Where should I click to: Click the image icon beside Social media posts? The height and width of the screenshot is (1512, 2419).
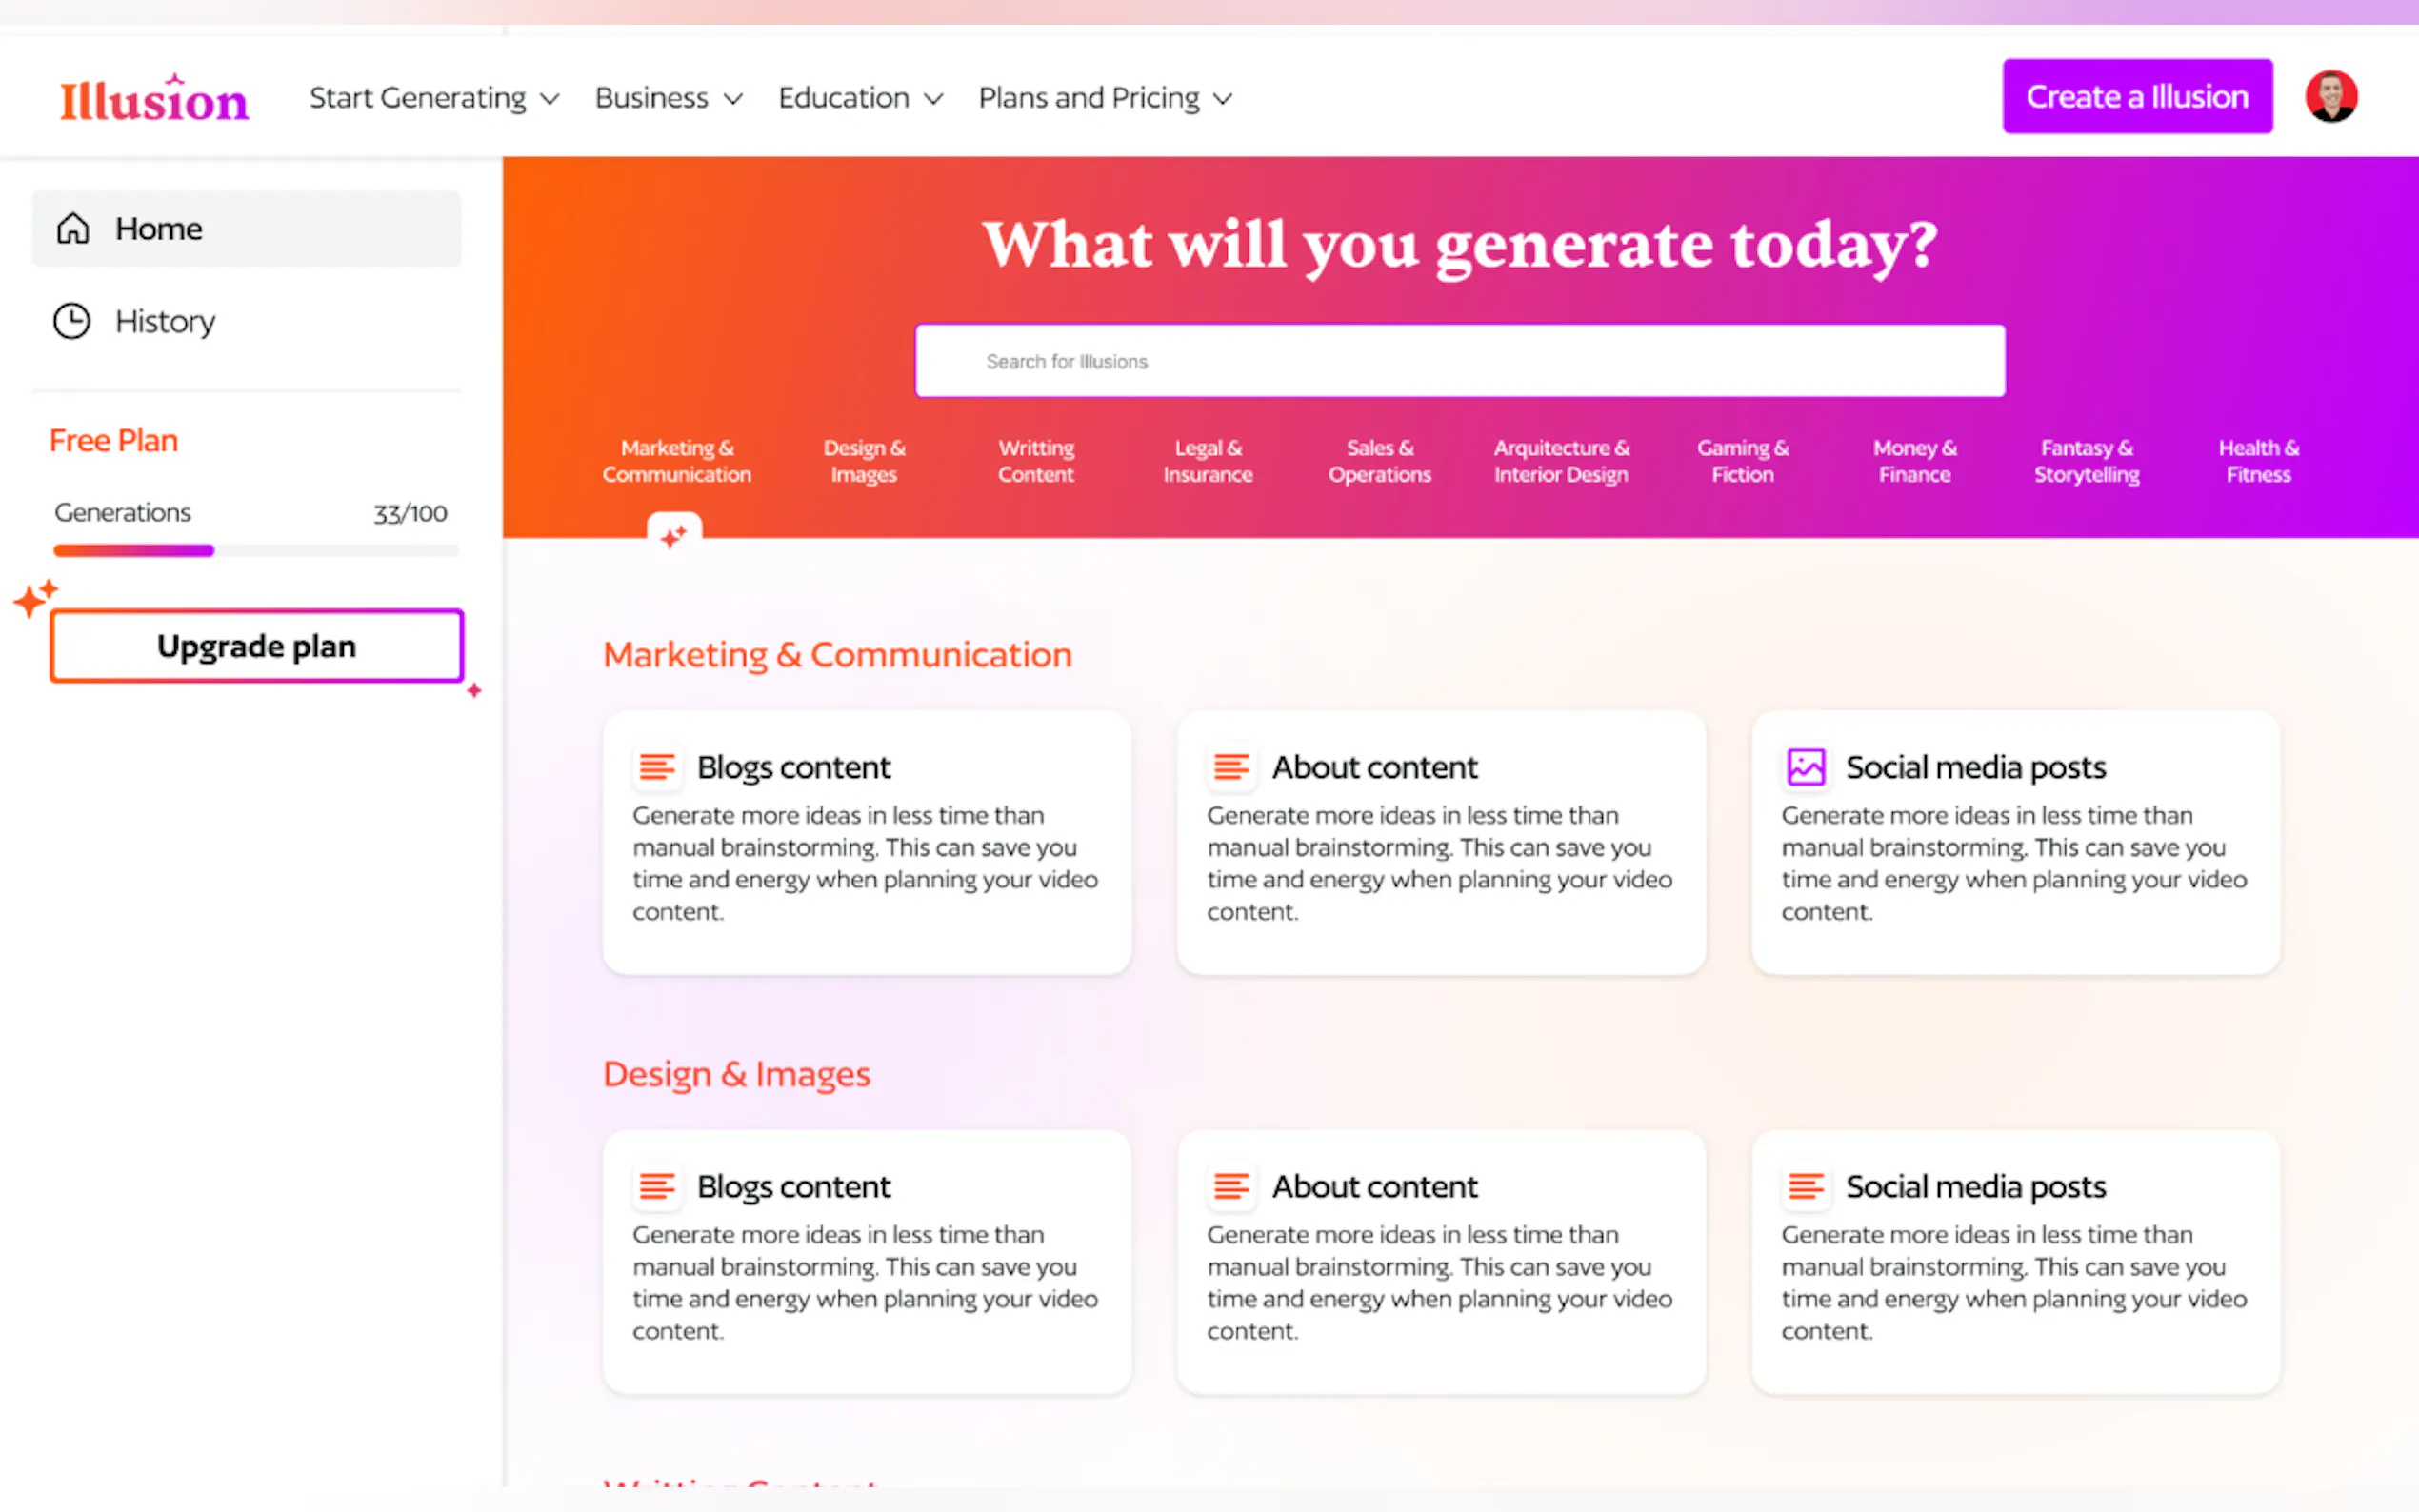pos(1806,767)
